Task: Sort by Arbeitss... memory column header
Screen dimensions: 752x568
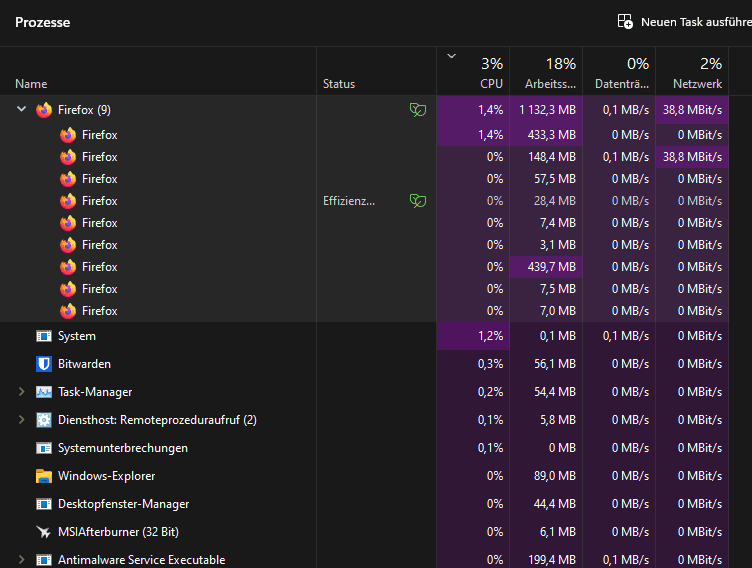Action: click(546, 71)
